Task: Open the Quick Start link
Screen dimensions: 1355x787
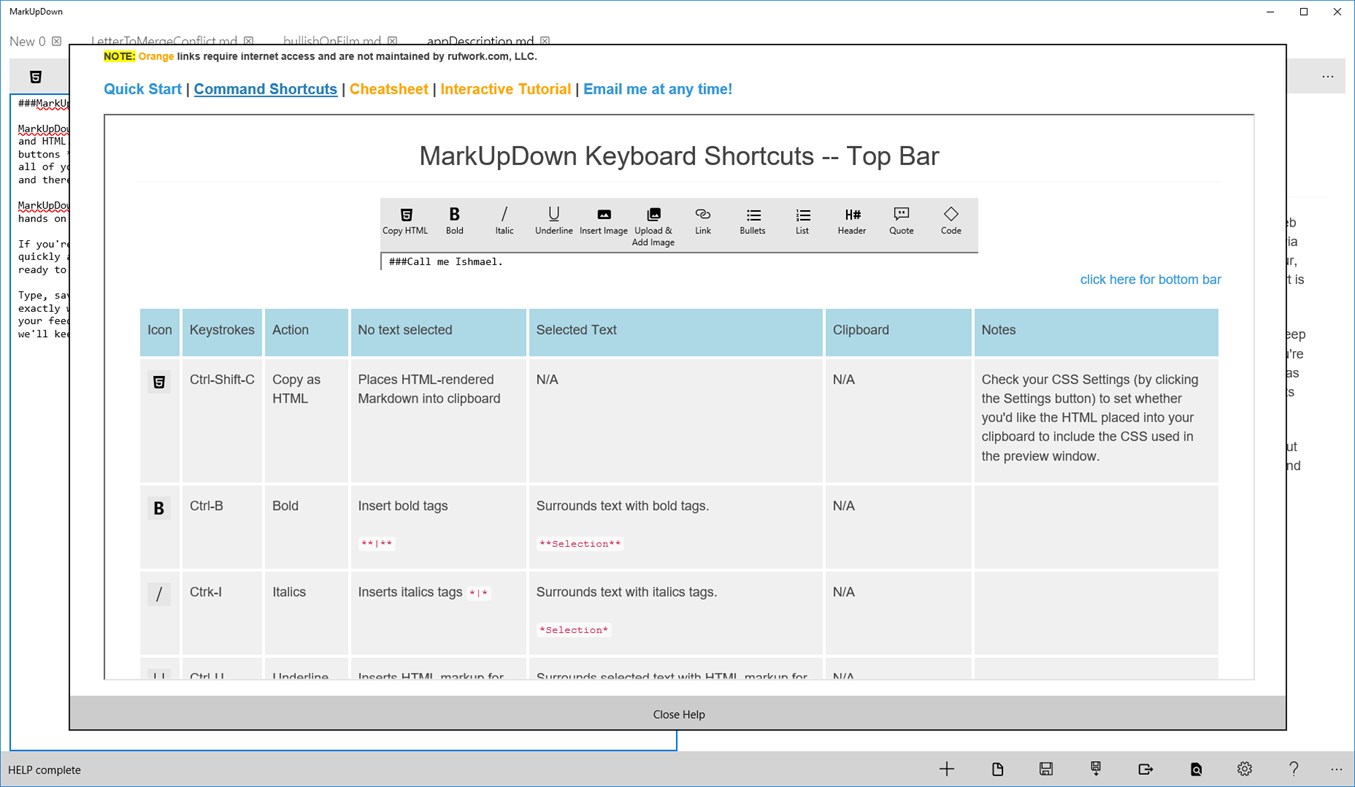Action: coord(142,89)
